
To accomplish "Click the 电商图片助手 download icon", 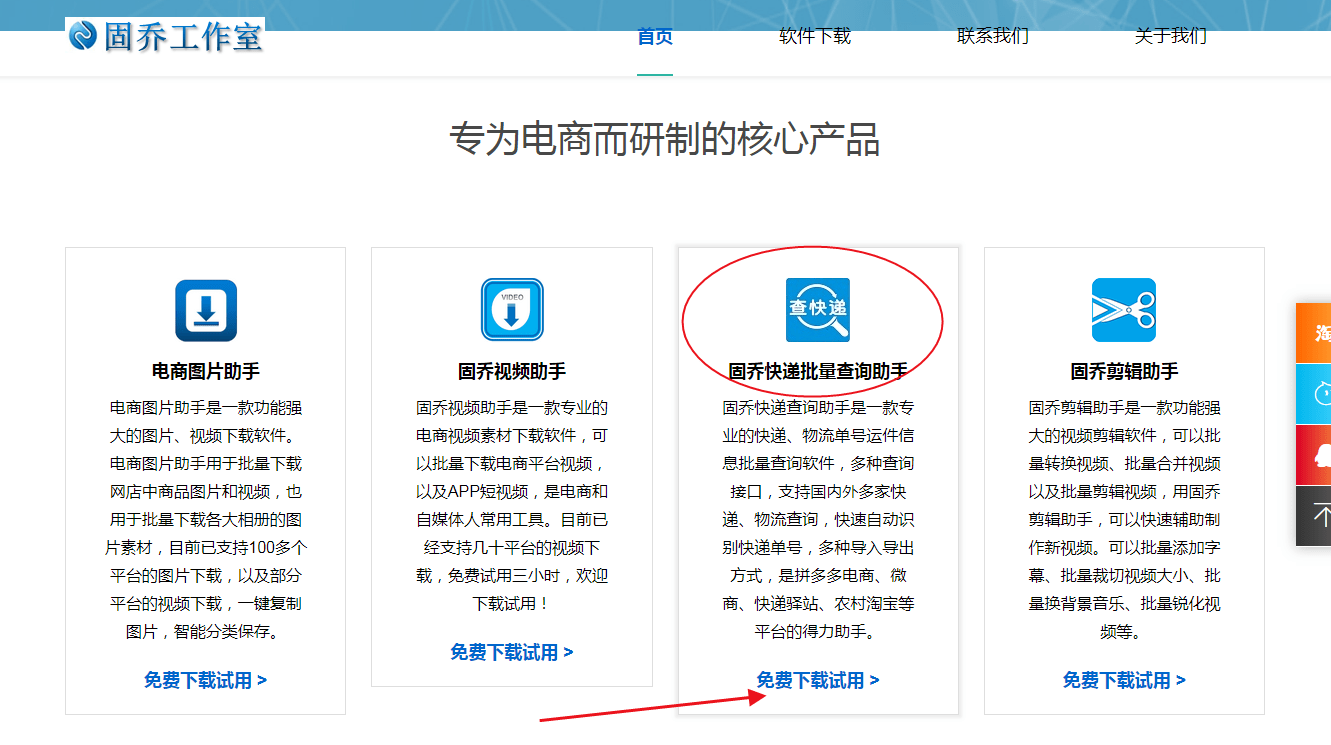I will (x=206, y=310).
